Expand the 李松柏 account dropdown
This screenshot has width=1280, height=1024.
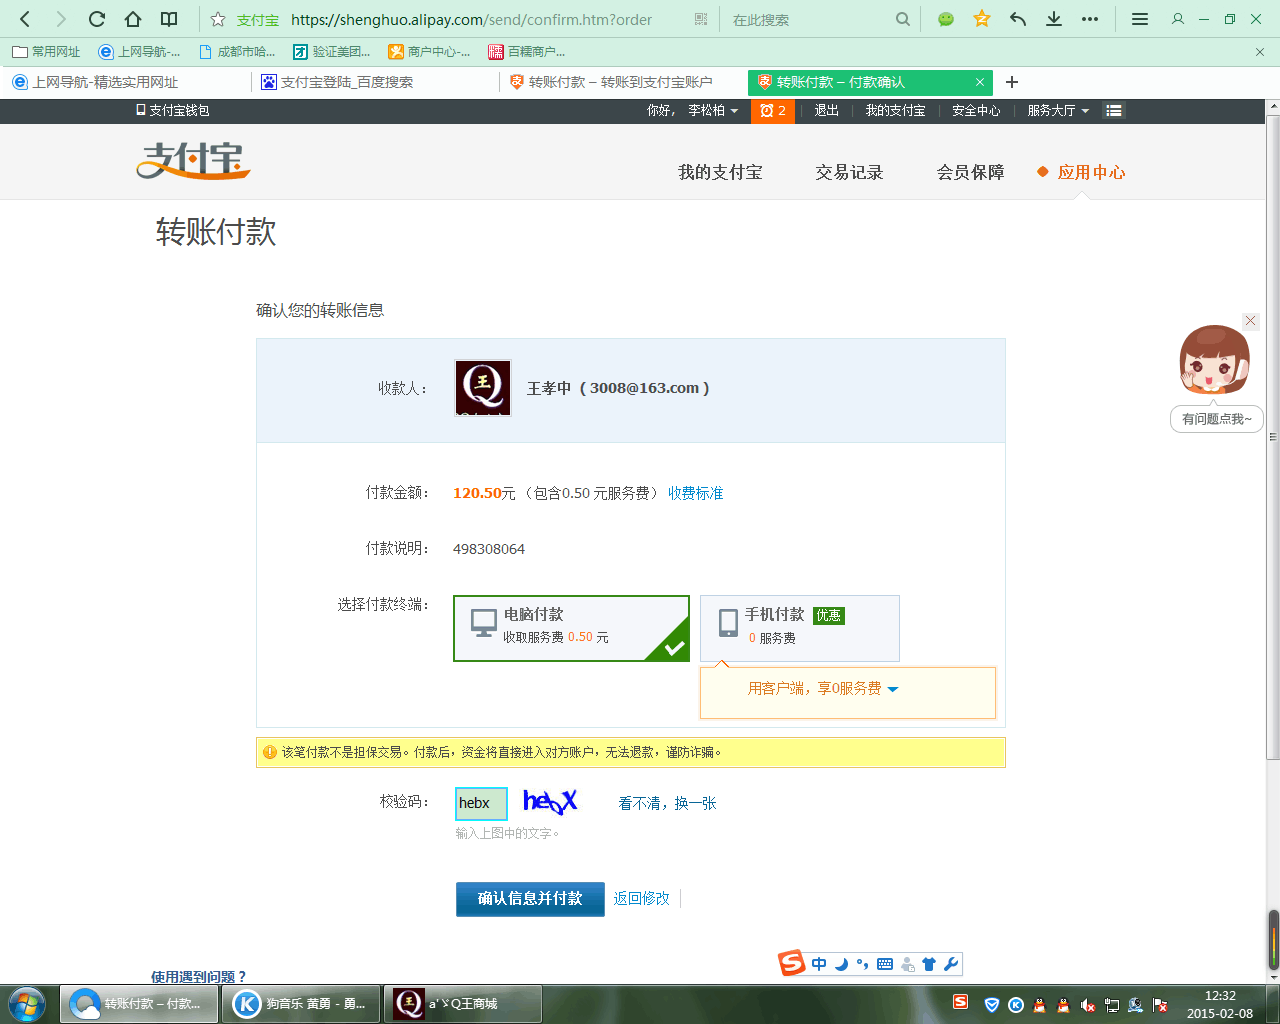713,110
